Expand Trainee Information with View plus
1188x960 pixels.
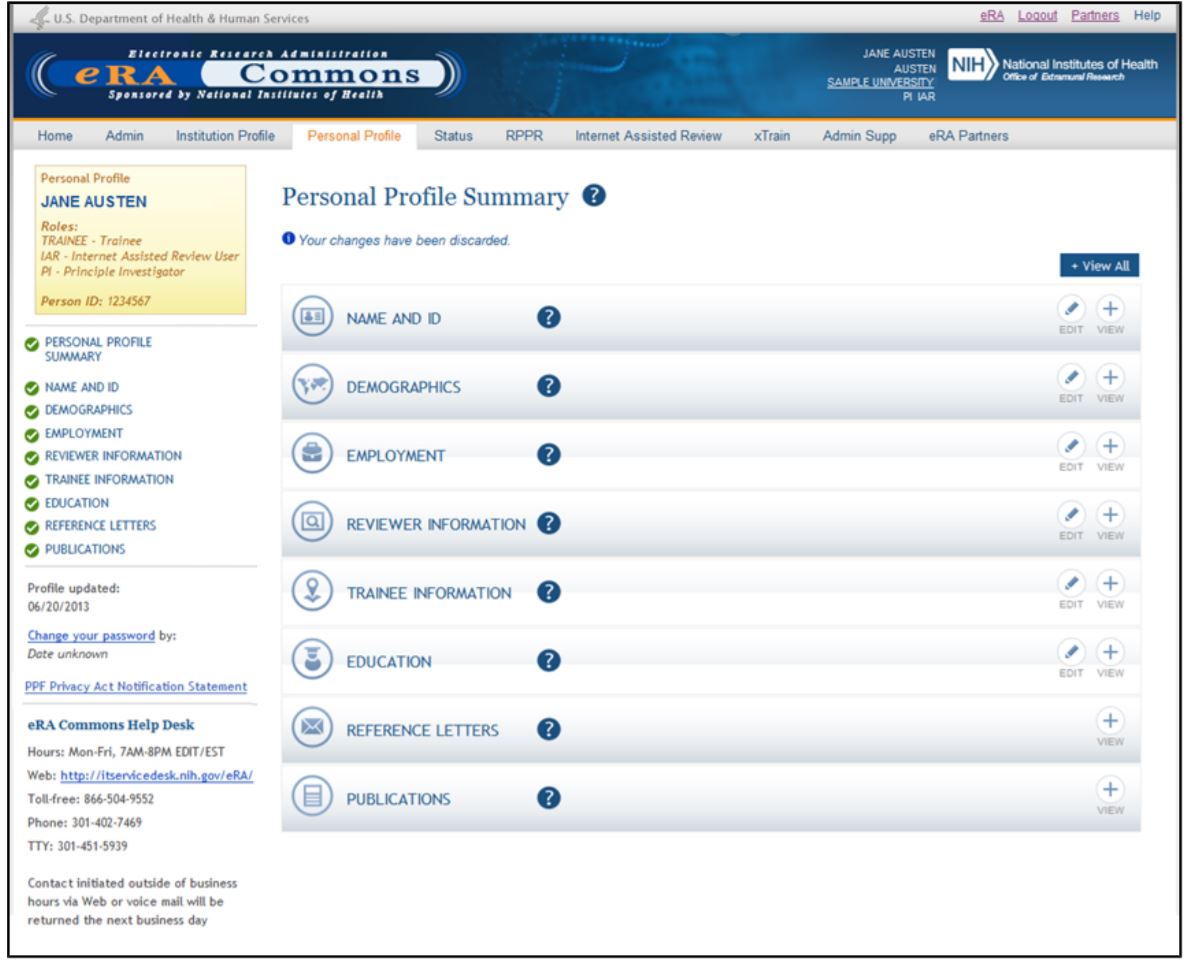pos(1110,583)
